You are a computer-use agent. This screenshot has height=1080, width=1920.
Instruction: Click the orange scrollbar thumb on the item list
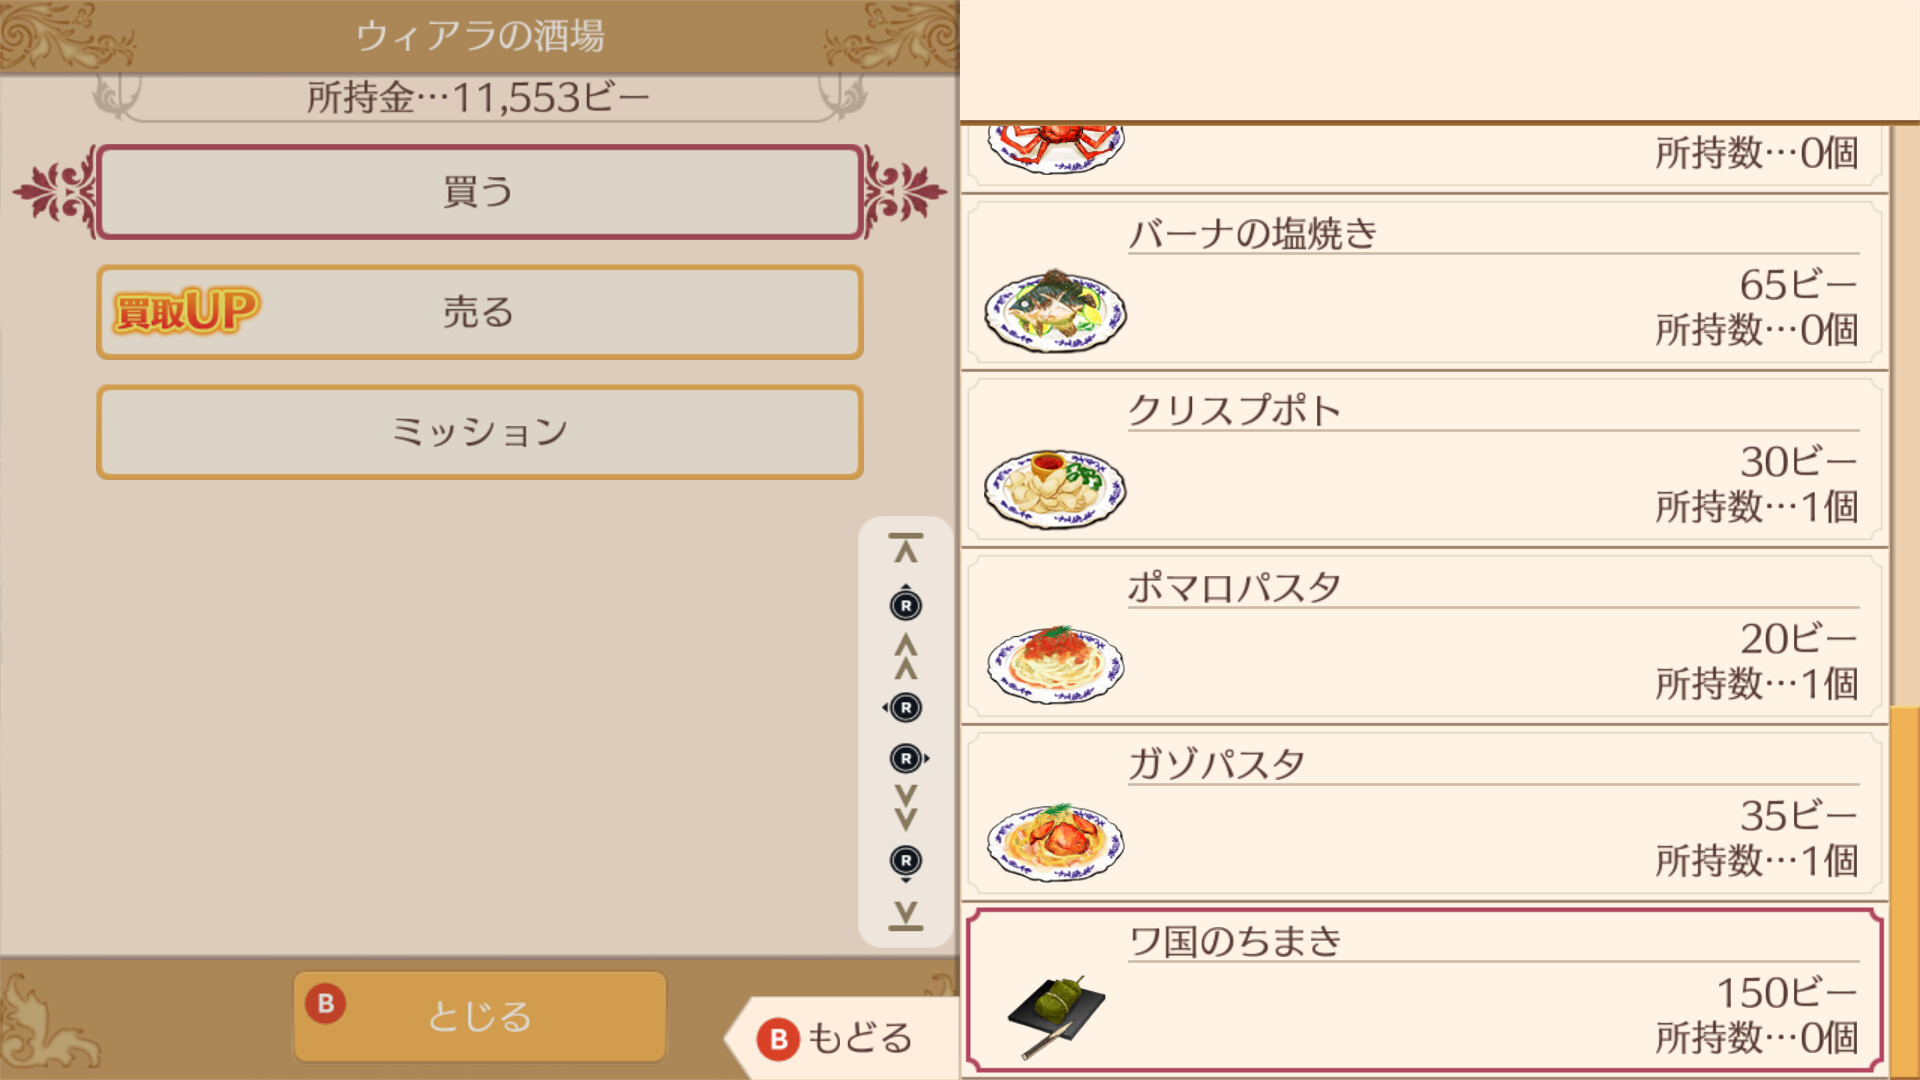pos(1904,890)
